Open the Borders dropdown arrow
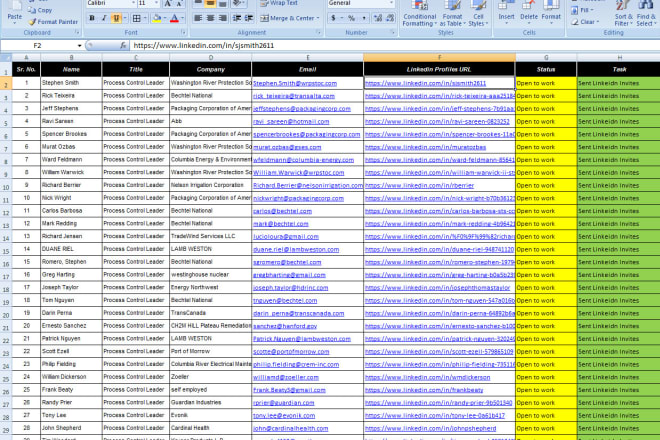 [x=145, y=18]
